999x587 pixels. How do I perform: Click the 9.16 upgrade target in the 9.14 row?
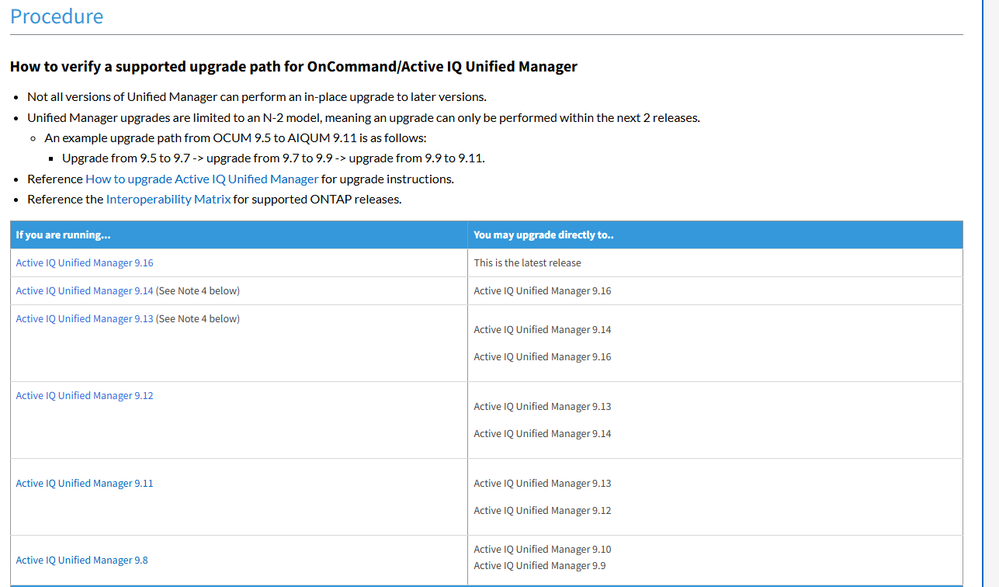542,291
